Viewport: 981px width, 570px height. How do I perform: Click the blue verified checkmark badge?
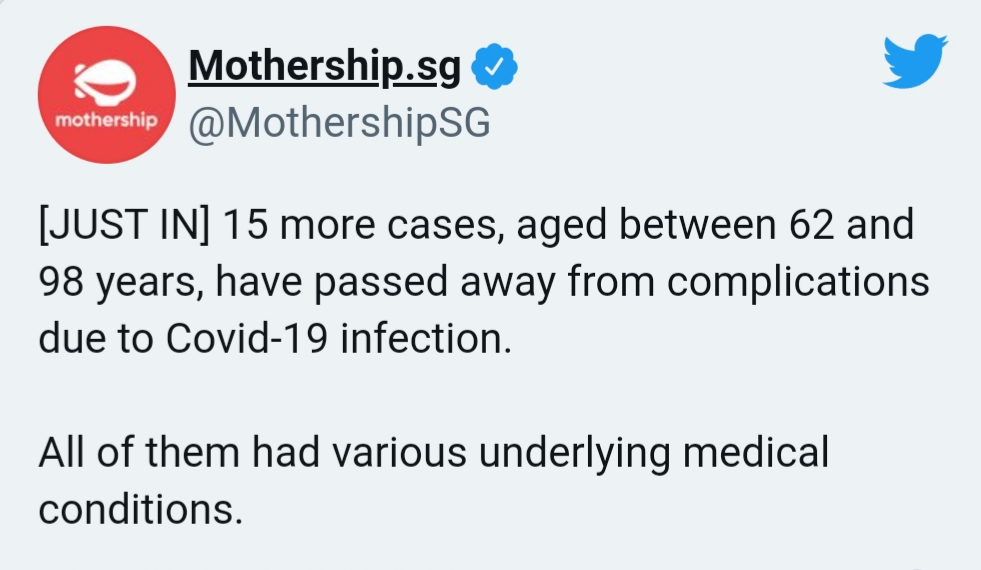click(x=494, y=67)
